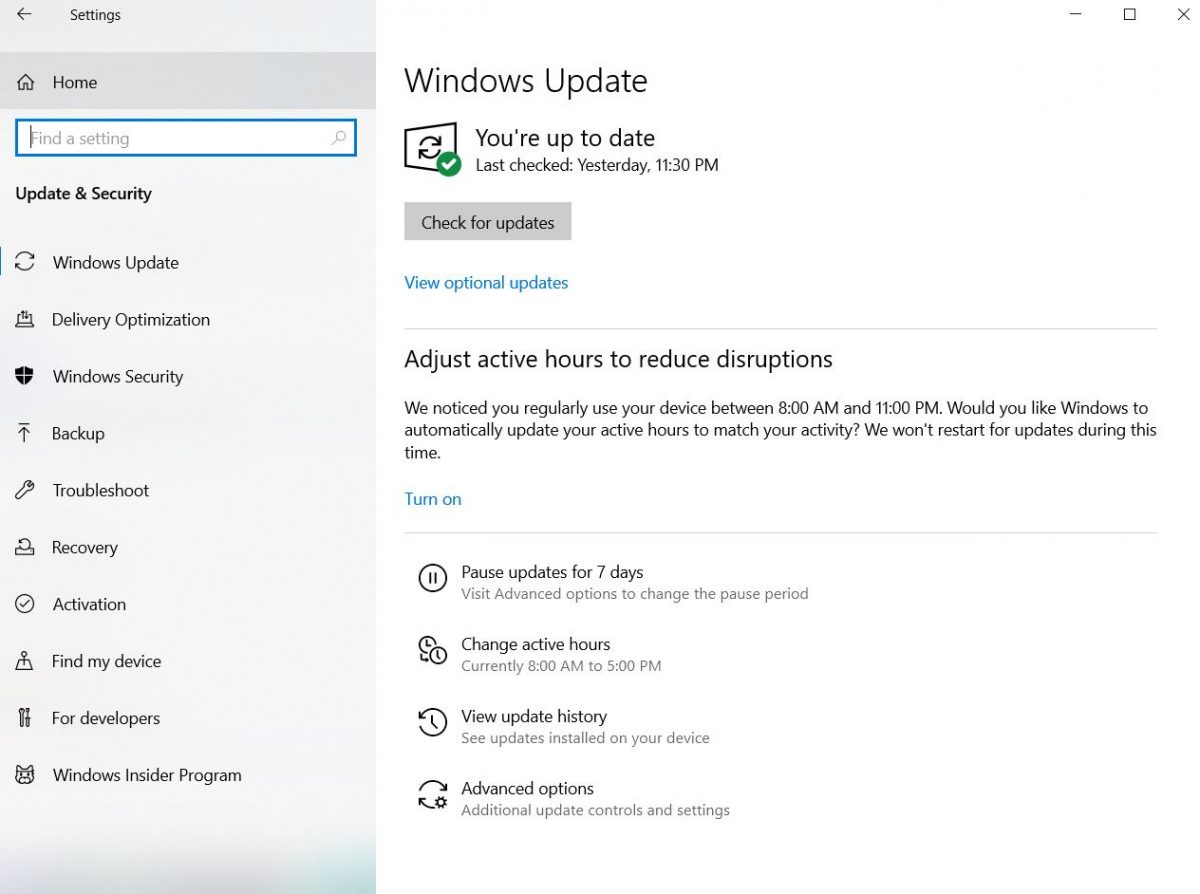
Task: Click the pause icon beside Pause updates
Action: pos(432,578)
